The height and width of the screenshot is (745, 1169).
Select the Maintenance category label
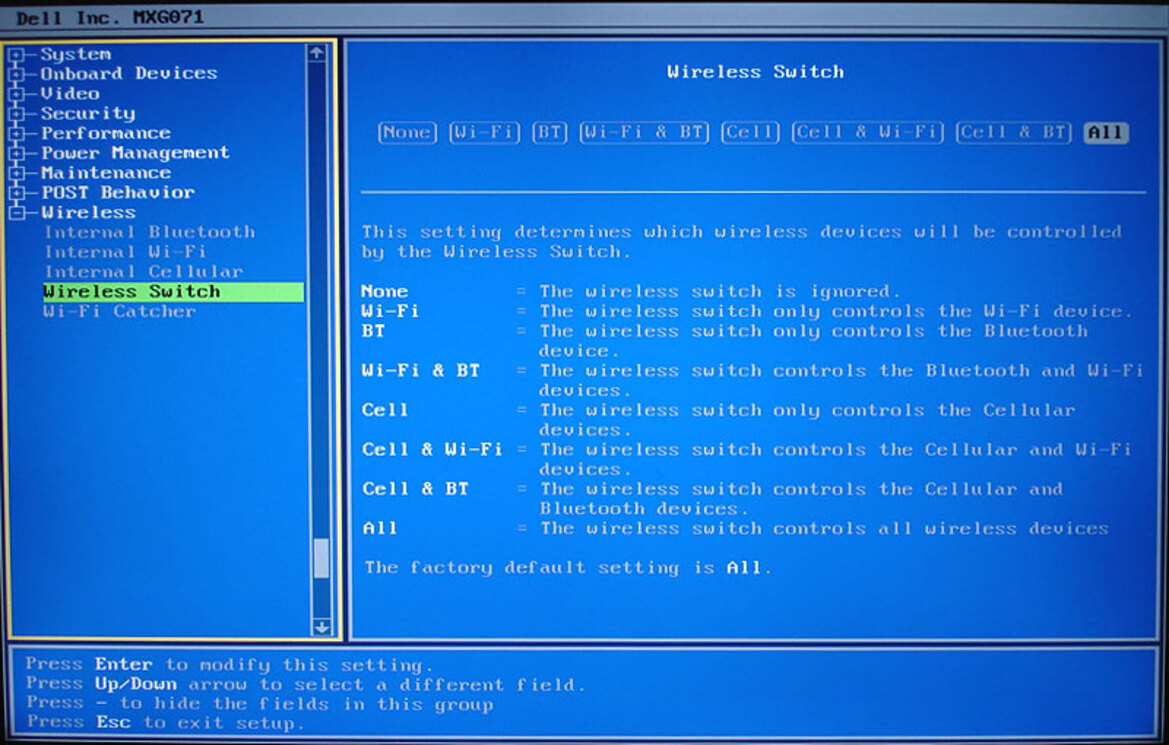(x=105, y=173)
